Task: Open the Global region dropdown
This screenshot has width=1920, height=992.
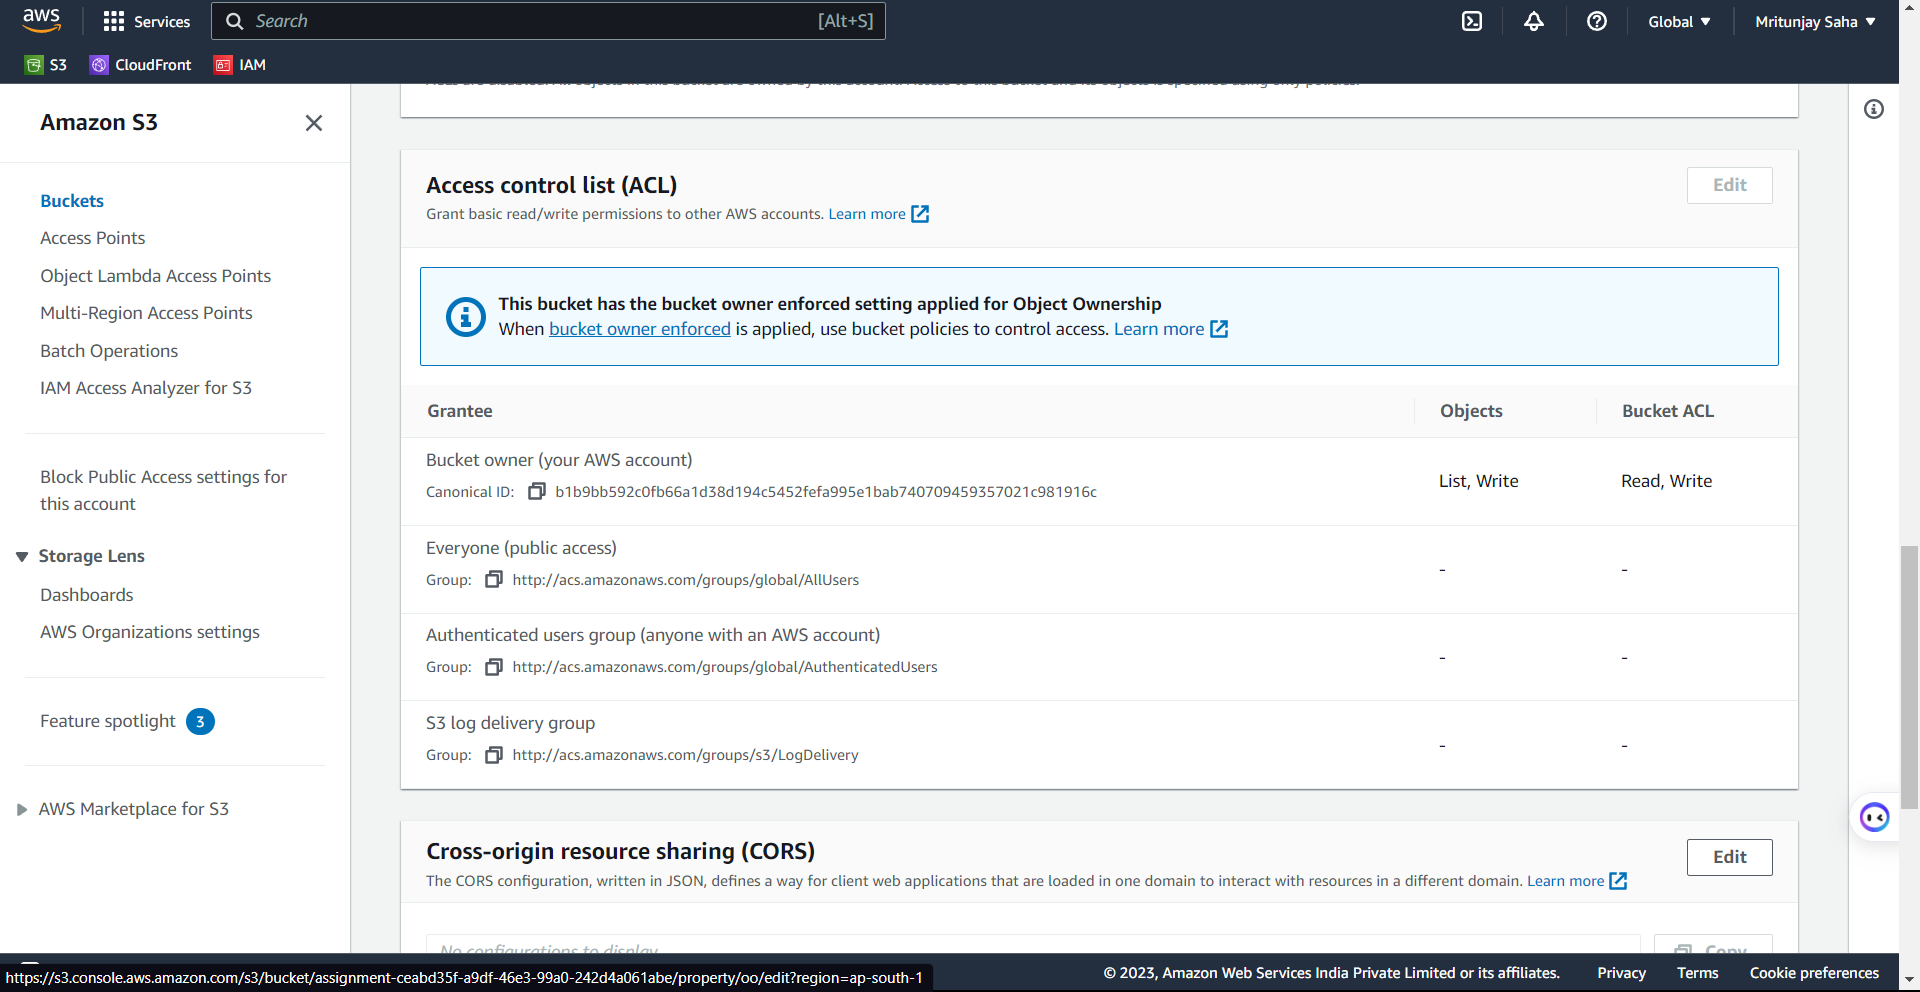Action: pos(1679,21)
